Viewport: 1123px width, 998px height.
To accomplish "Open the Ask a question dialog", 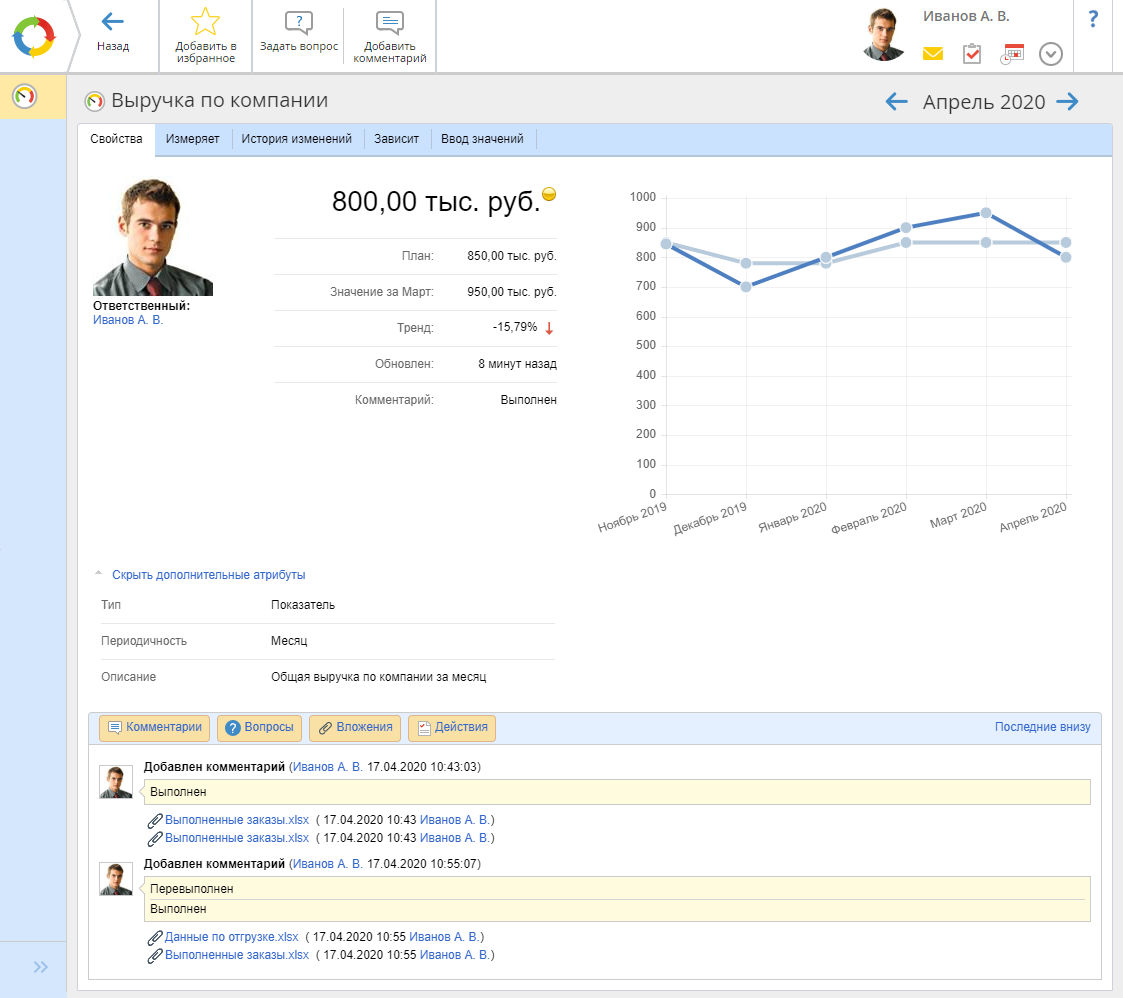I will 298,24.
